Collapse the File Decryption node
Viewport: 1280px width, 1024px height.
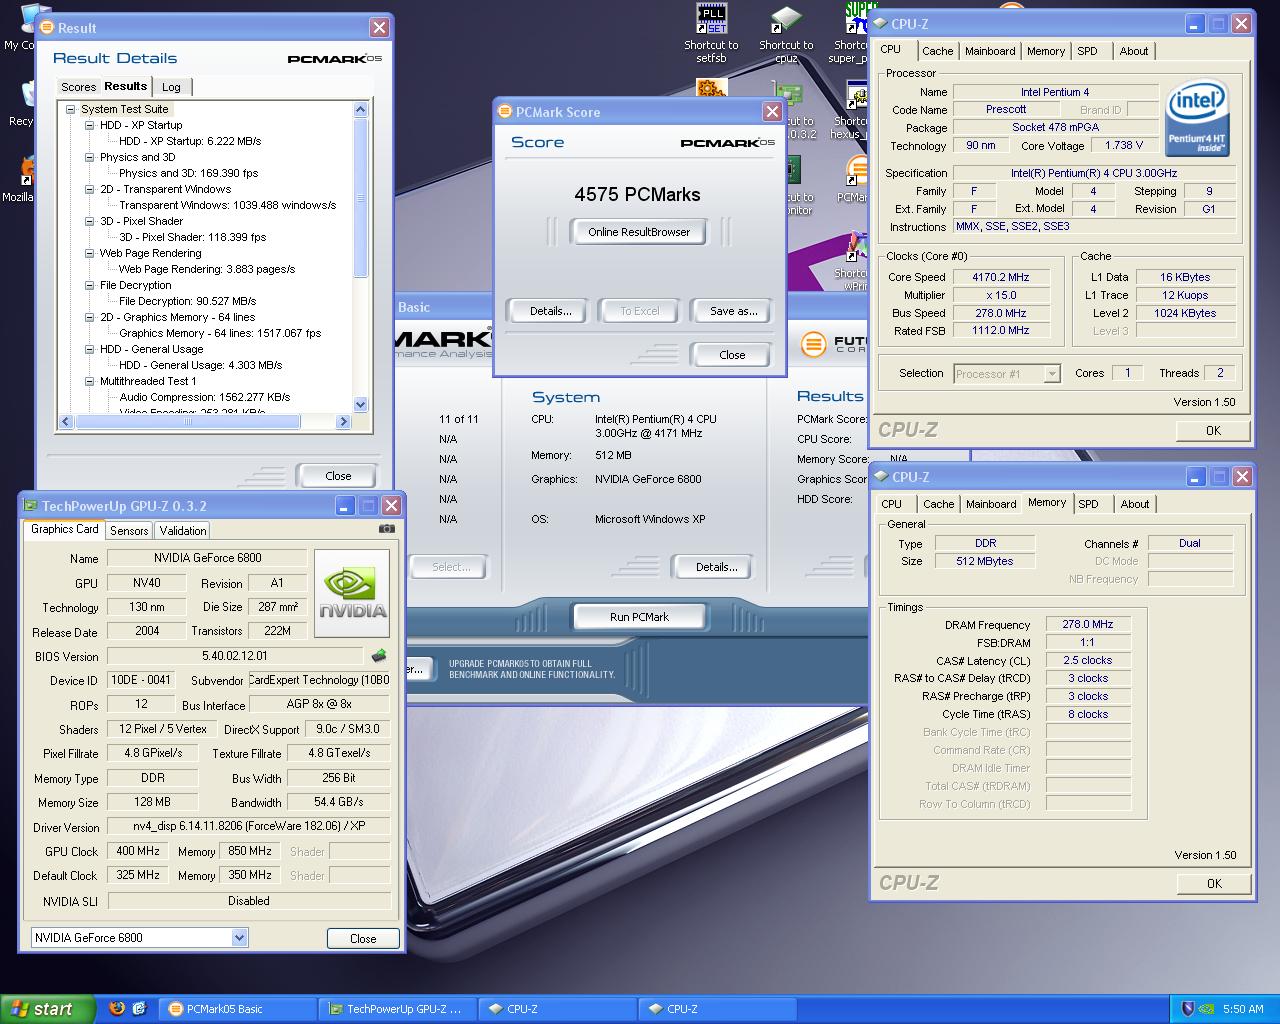coord(90,285)
